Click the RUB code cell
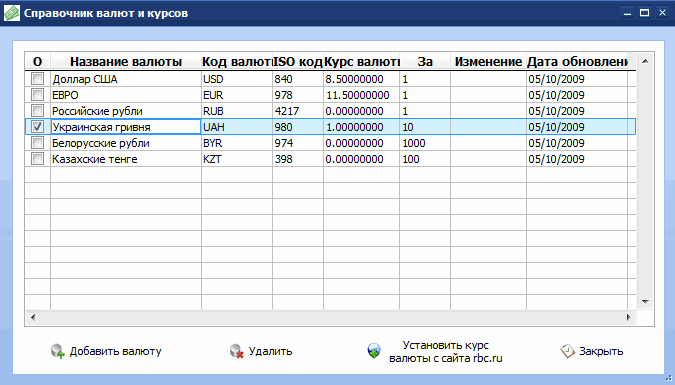The height and width of the screenshot is (385, 675). coord(237,111)
